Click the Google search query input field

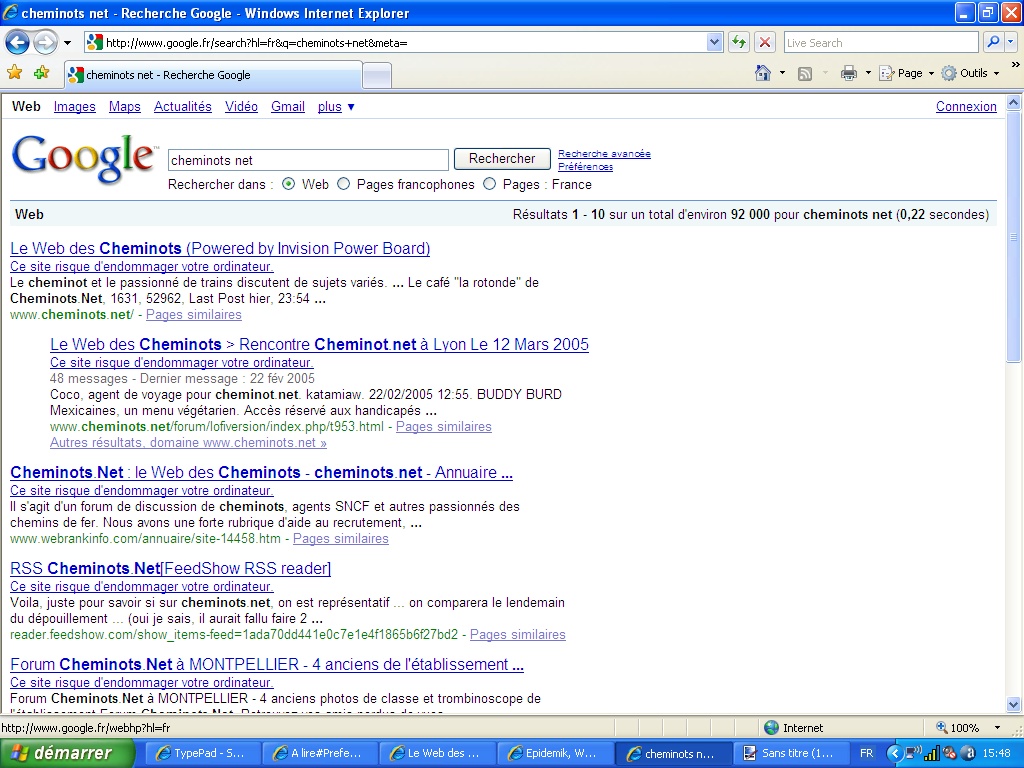point(308,160)
